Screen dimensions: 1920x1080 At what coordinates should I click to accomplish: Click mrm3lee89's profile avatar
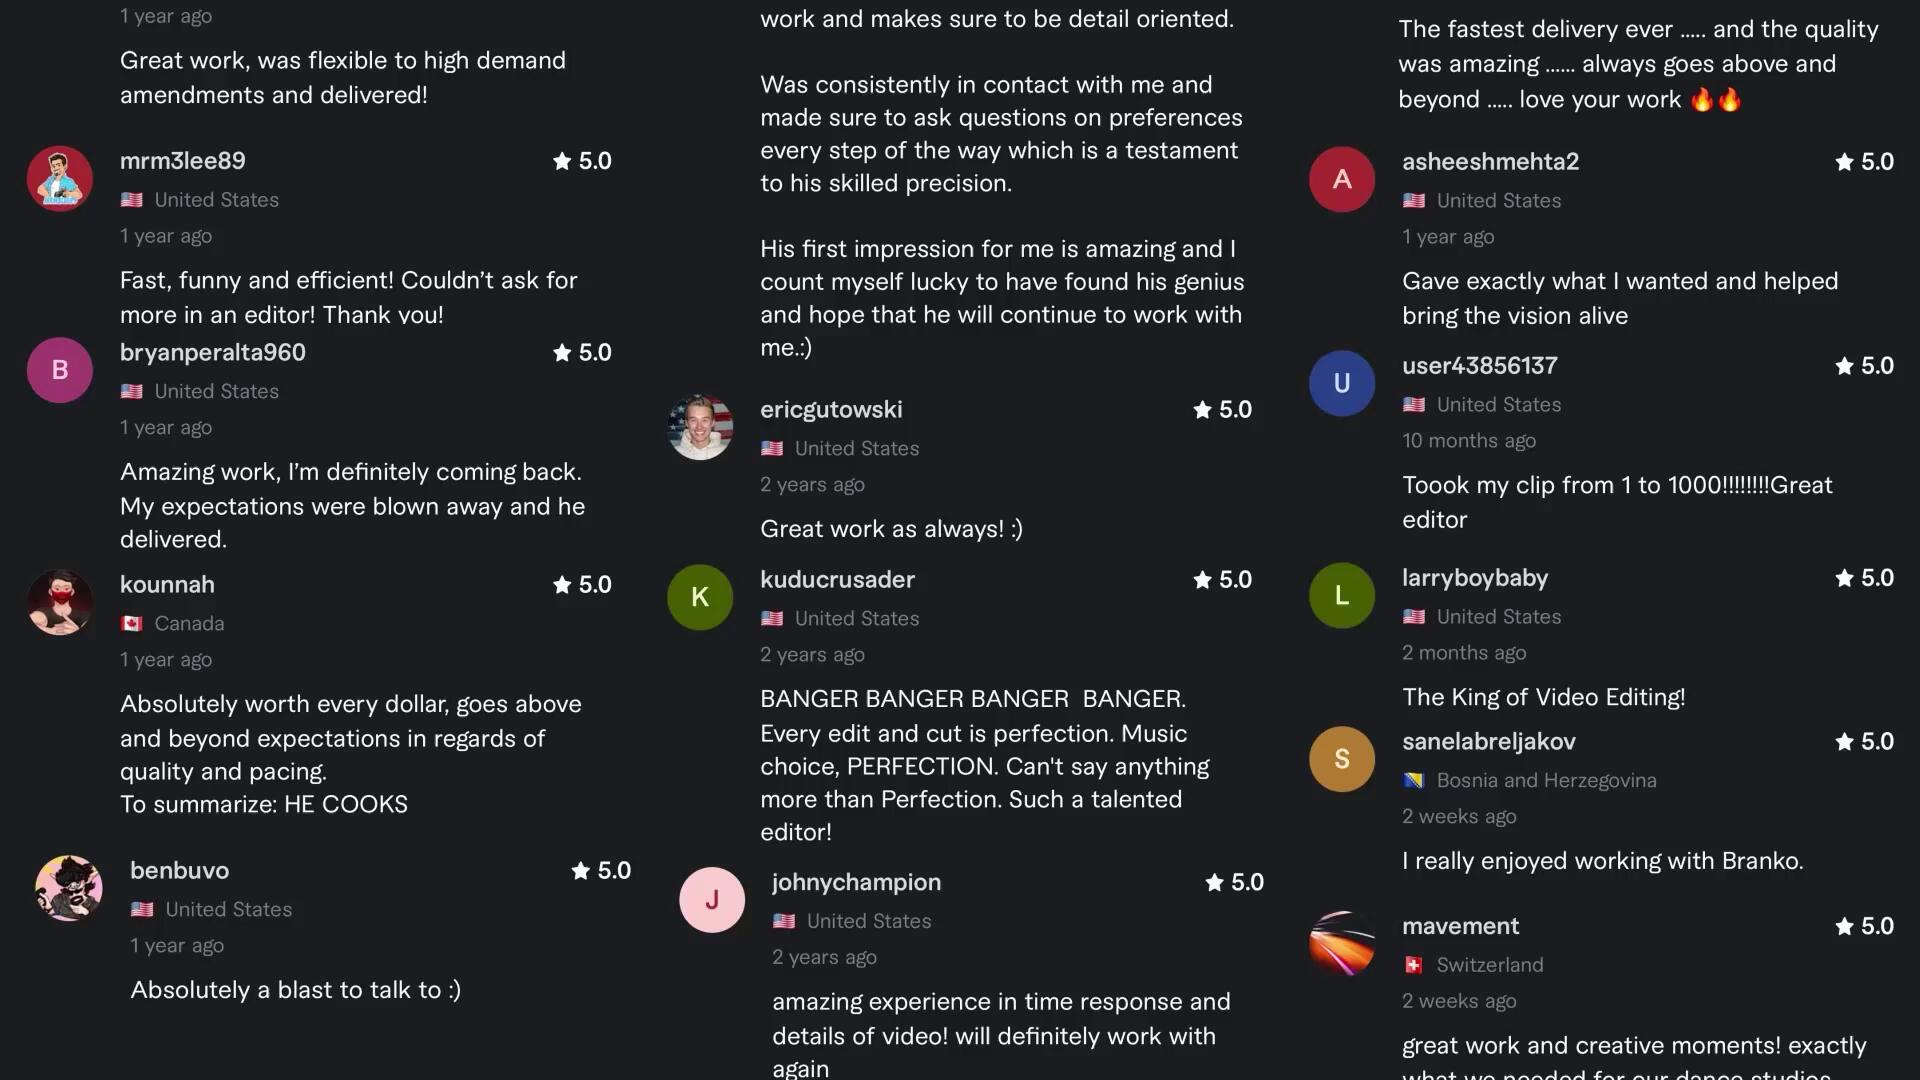click(x=60, y=179)
